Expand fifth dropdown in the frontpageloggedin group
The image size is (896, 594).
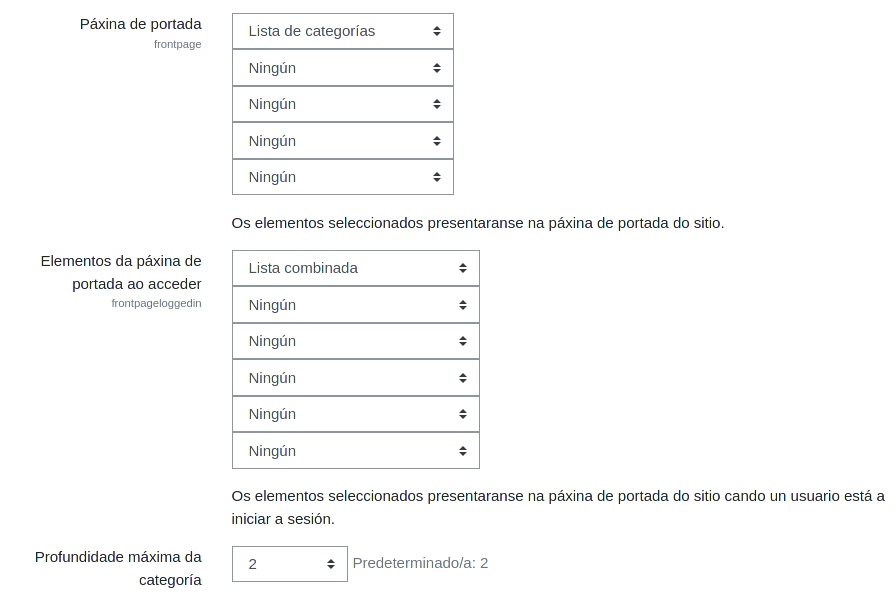click(355, 414)
